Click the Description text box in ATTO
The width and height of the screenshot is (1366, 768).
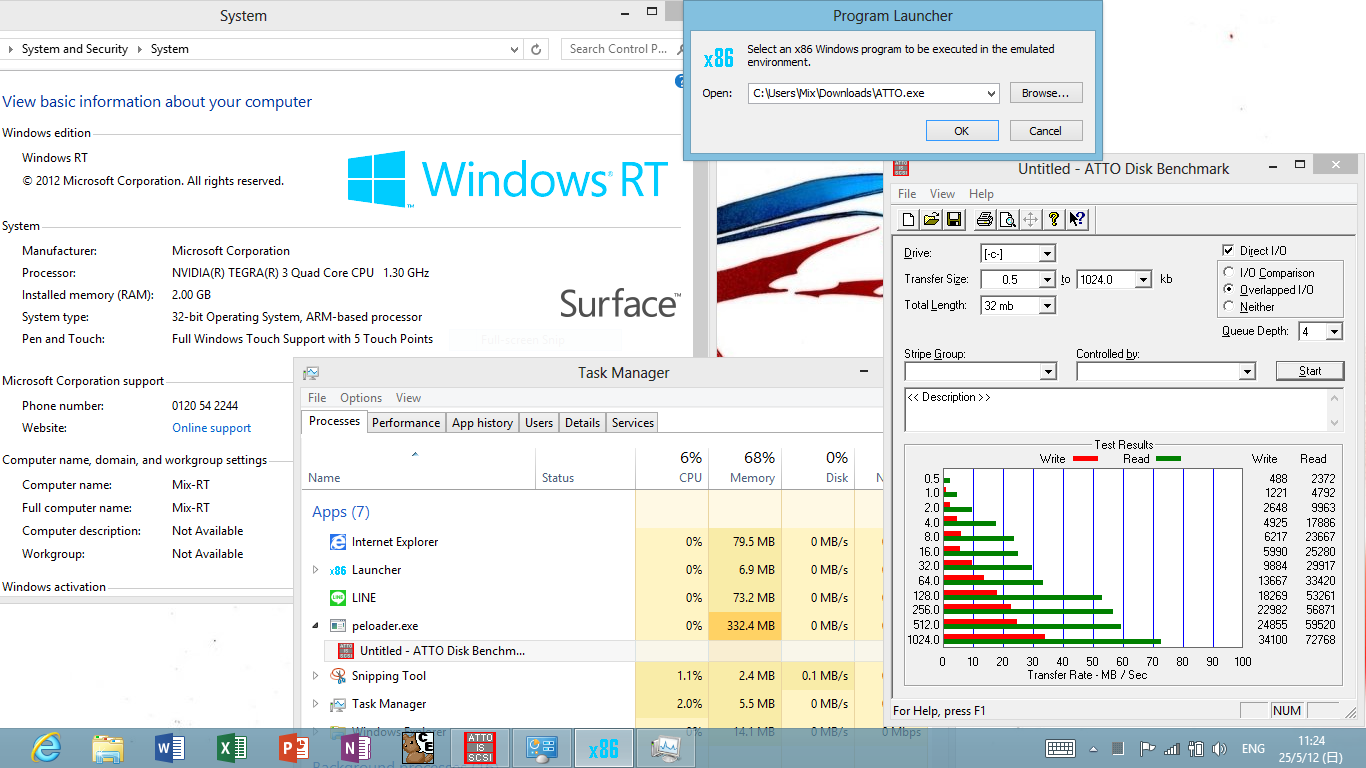(x=1124, y=410)
